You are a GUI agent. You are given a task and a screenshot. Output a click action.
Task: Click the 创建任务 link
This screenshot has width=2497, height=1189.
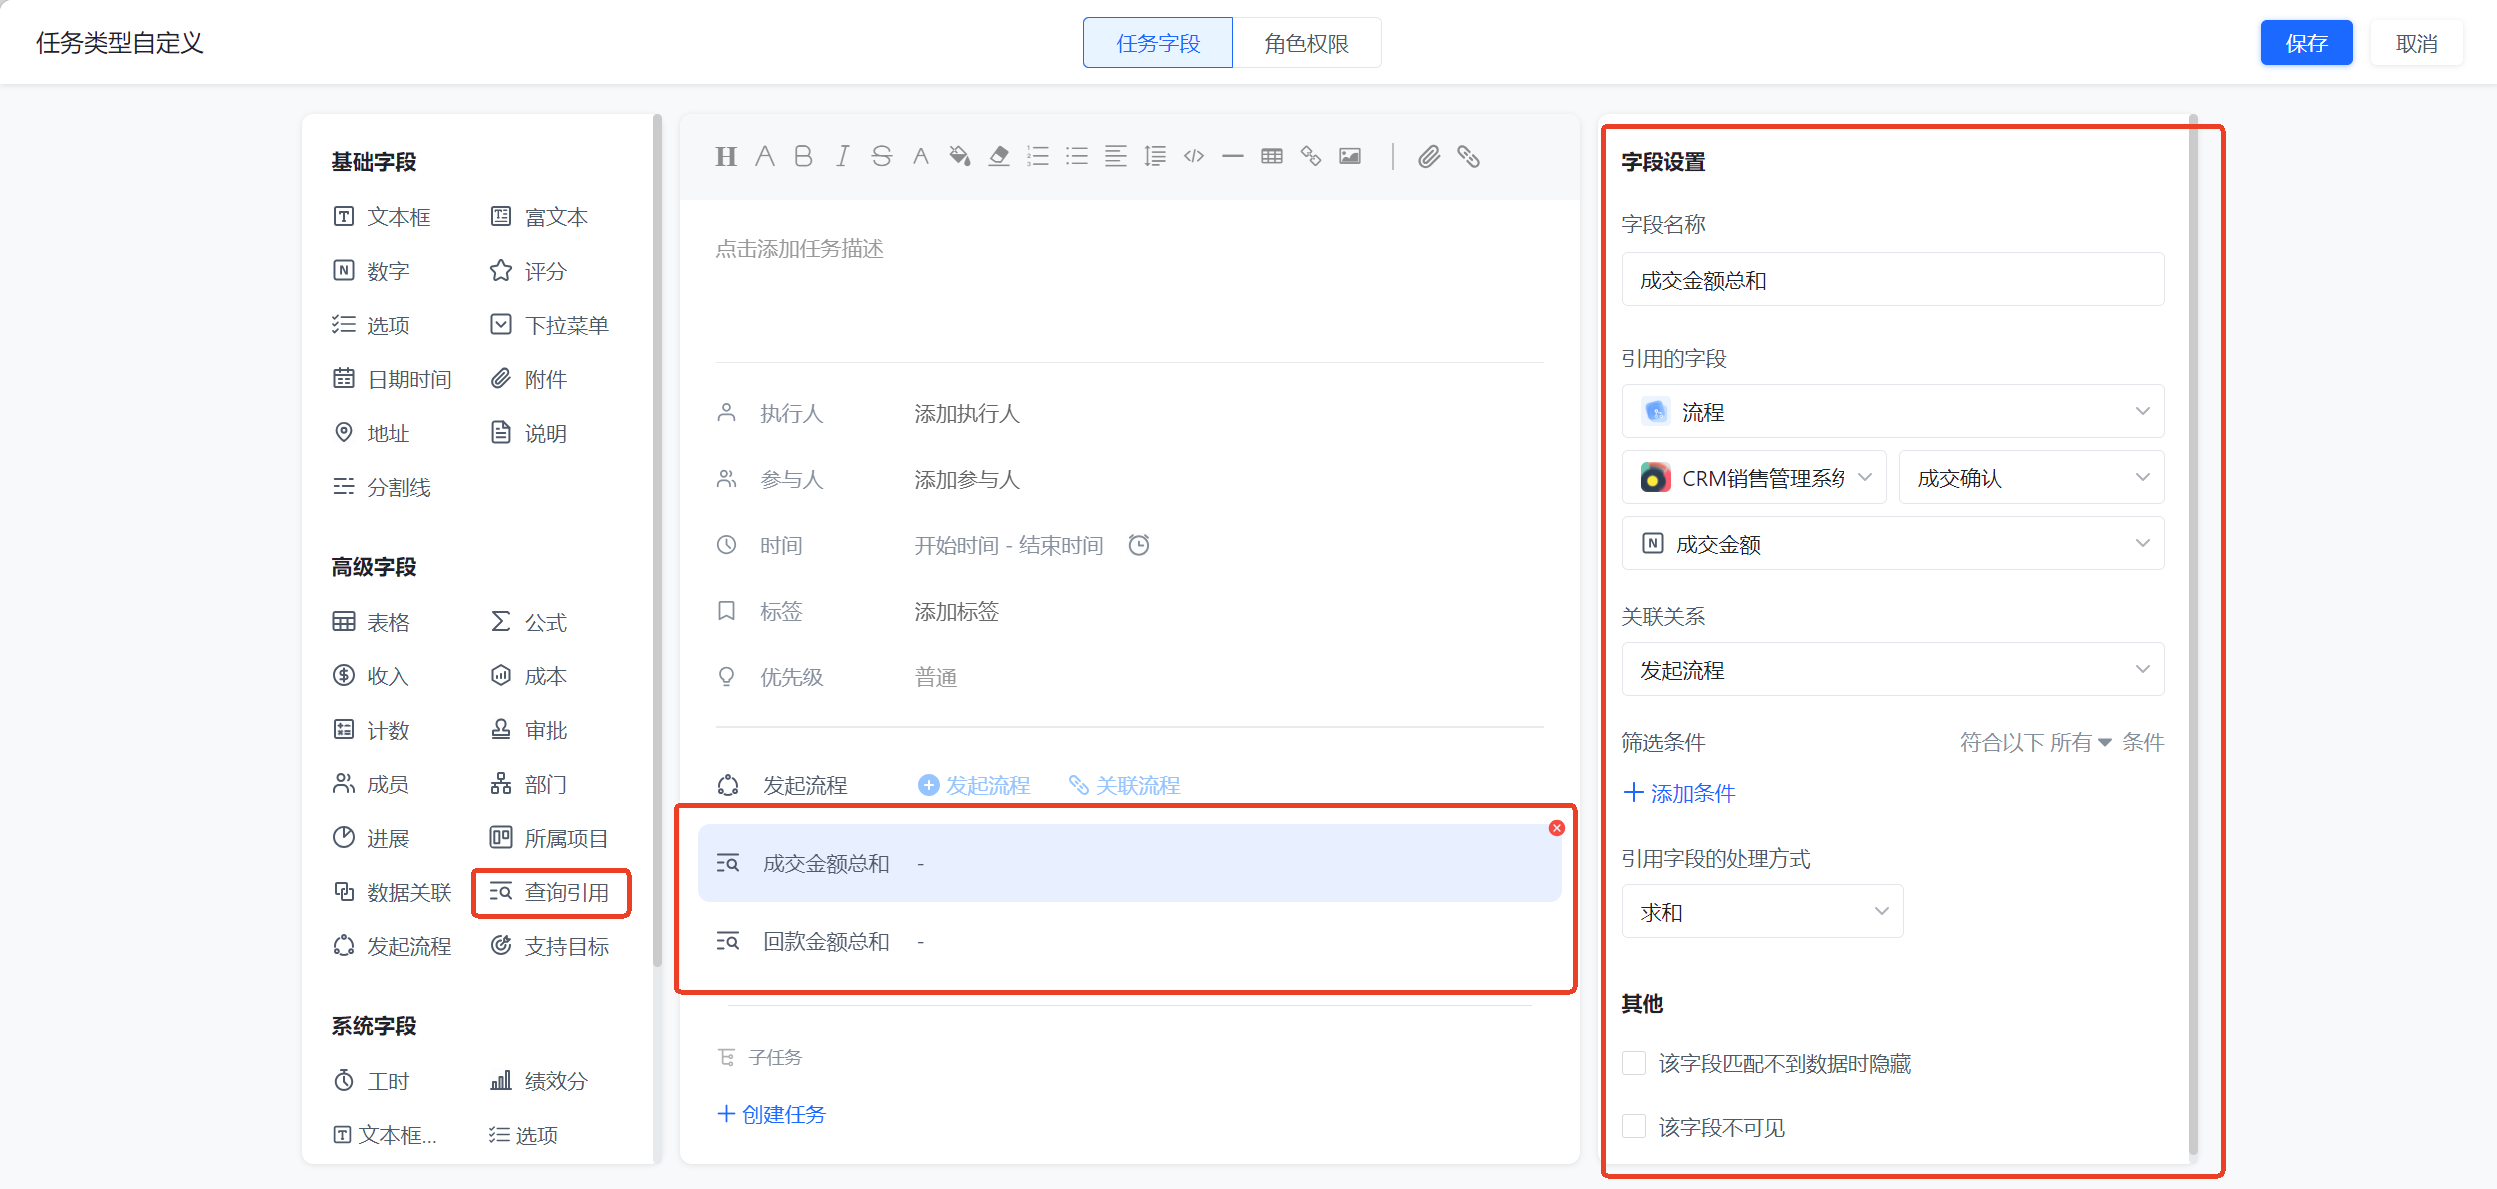click(771, 1114)
